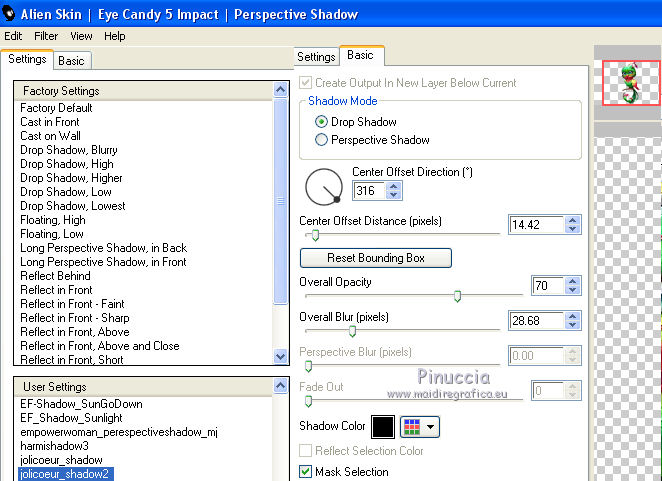
Task: Select EF-Shadow_SunGoDown user setting
Action: coord(81,404)
